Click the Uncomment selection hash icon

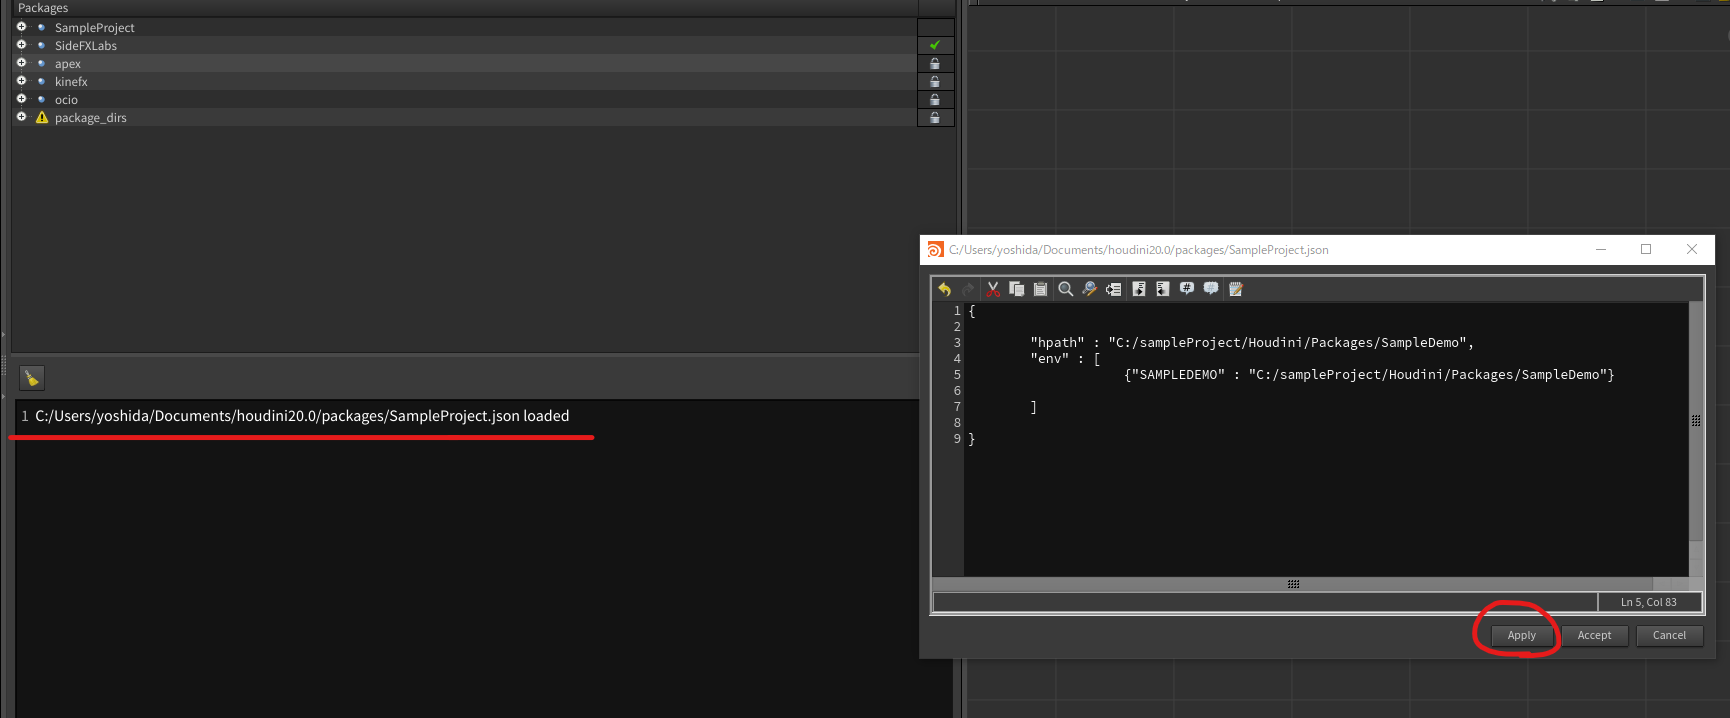(x=1211, y=289)
